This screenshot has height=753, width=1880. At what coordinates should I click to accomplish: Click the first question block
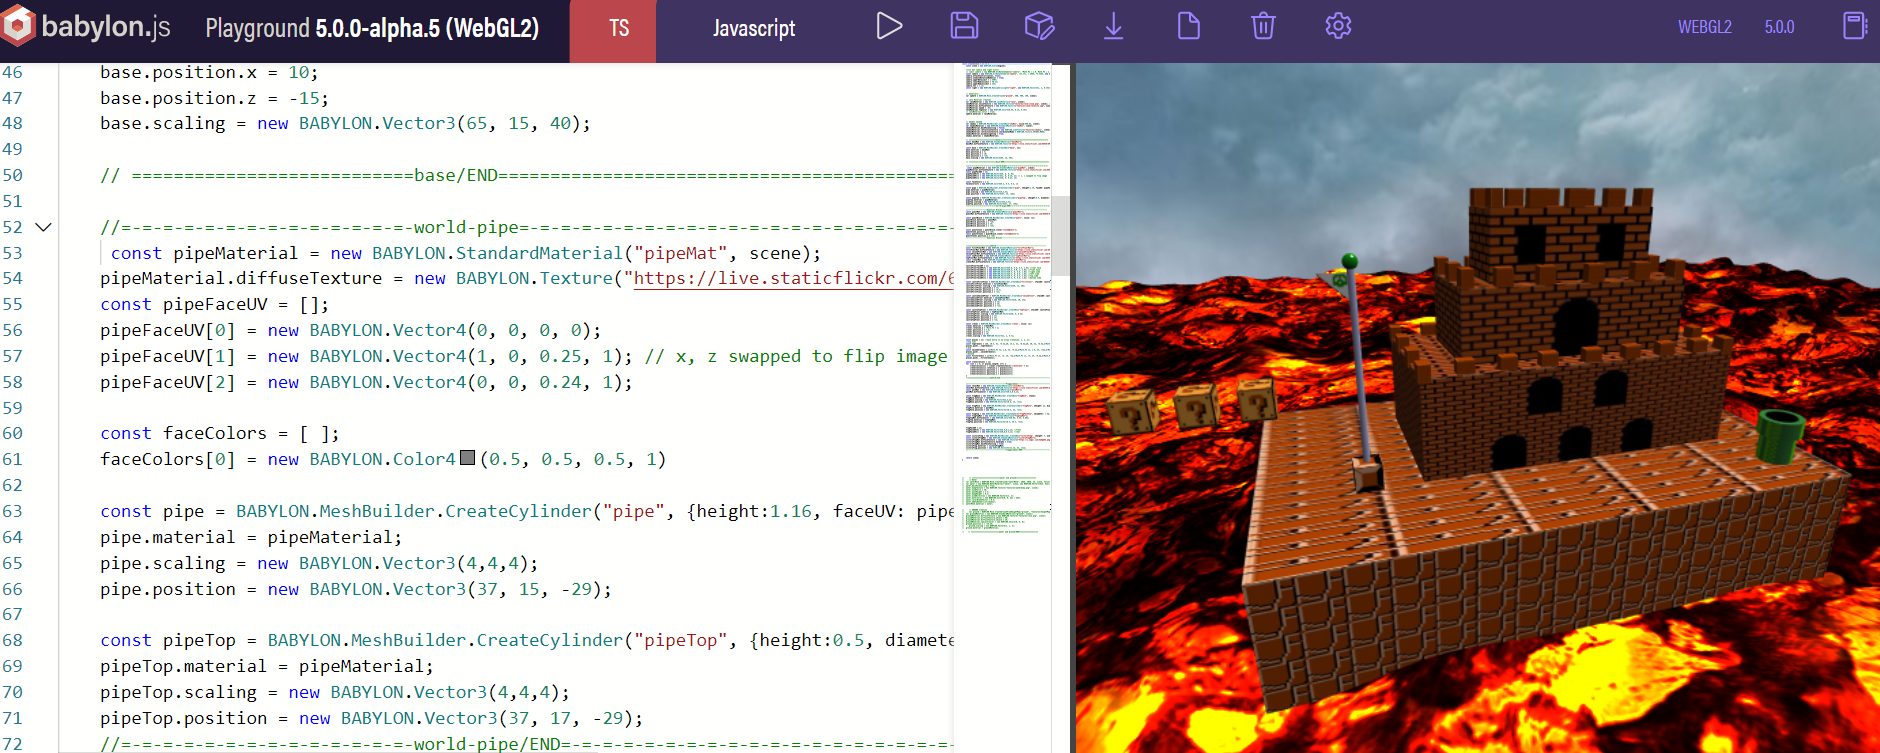pos(1132,410)
